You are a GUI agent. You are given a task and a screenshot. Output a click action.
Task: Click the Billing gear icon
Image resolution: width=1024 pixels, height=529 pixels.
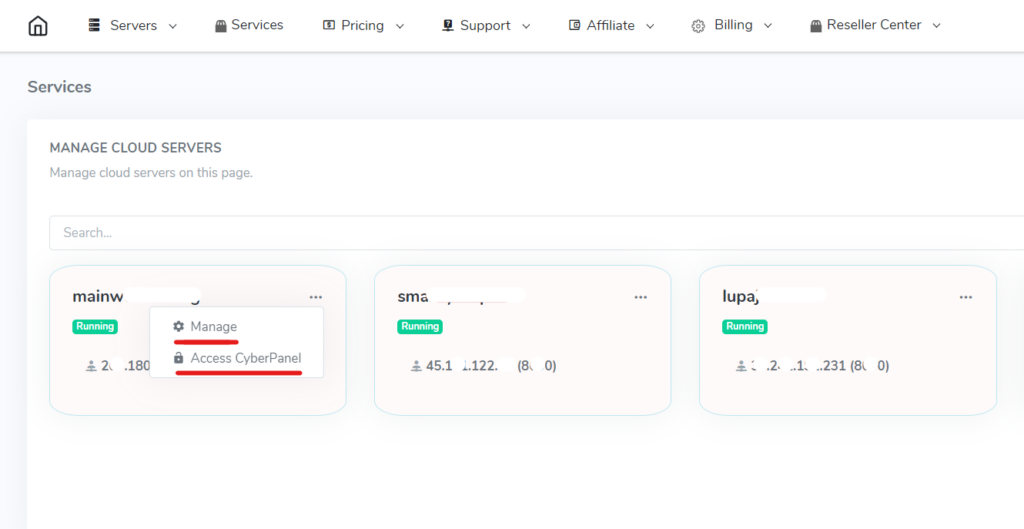[x=698, y=26]
